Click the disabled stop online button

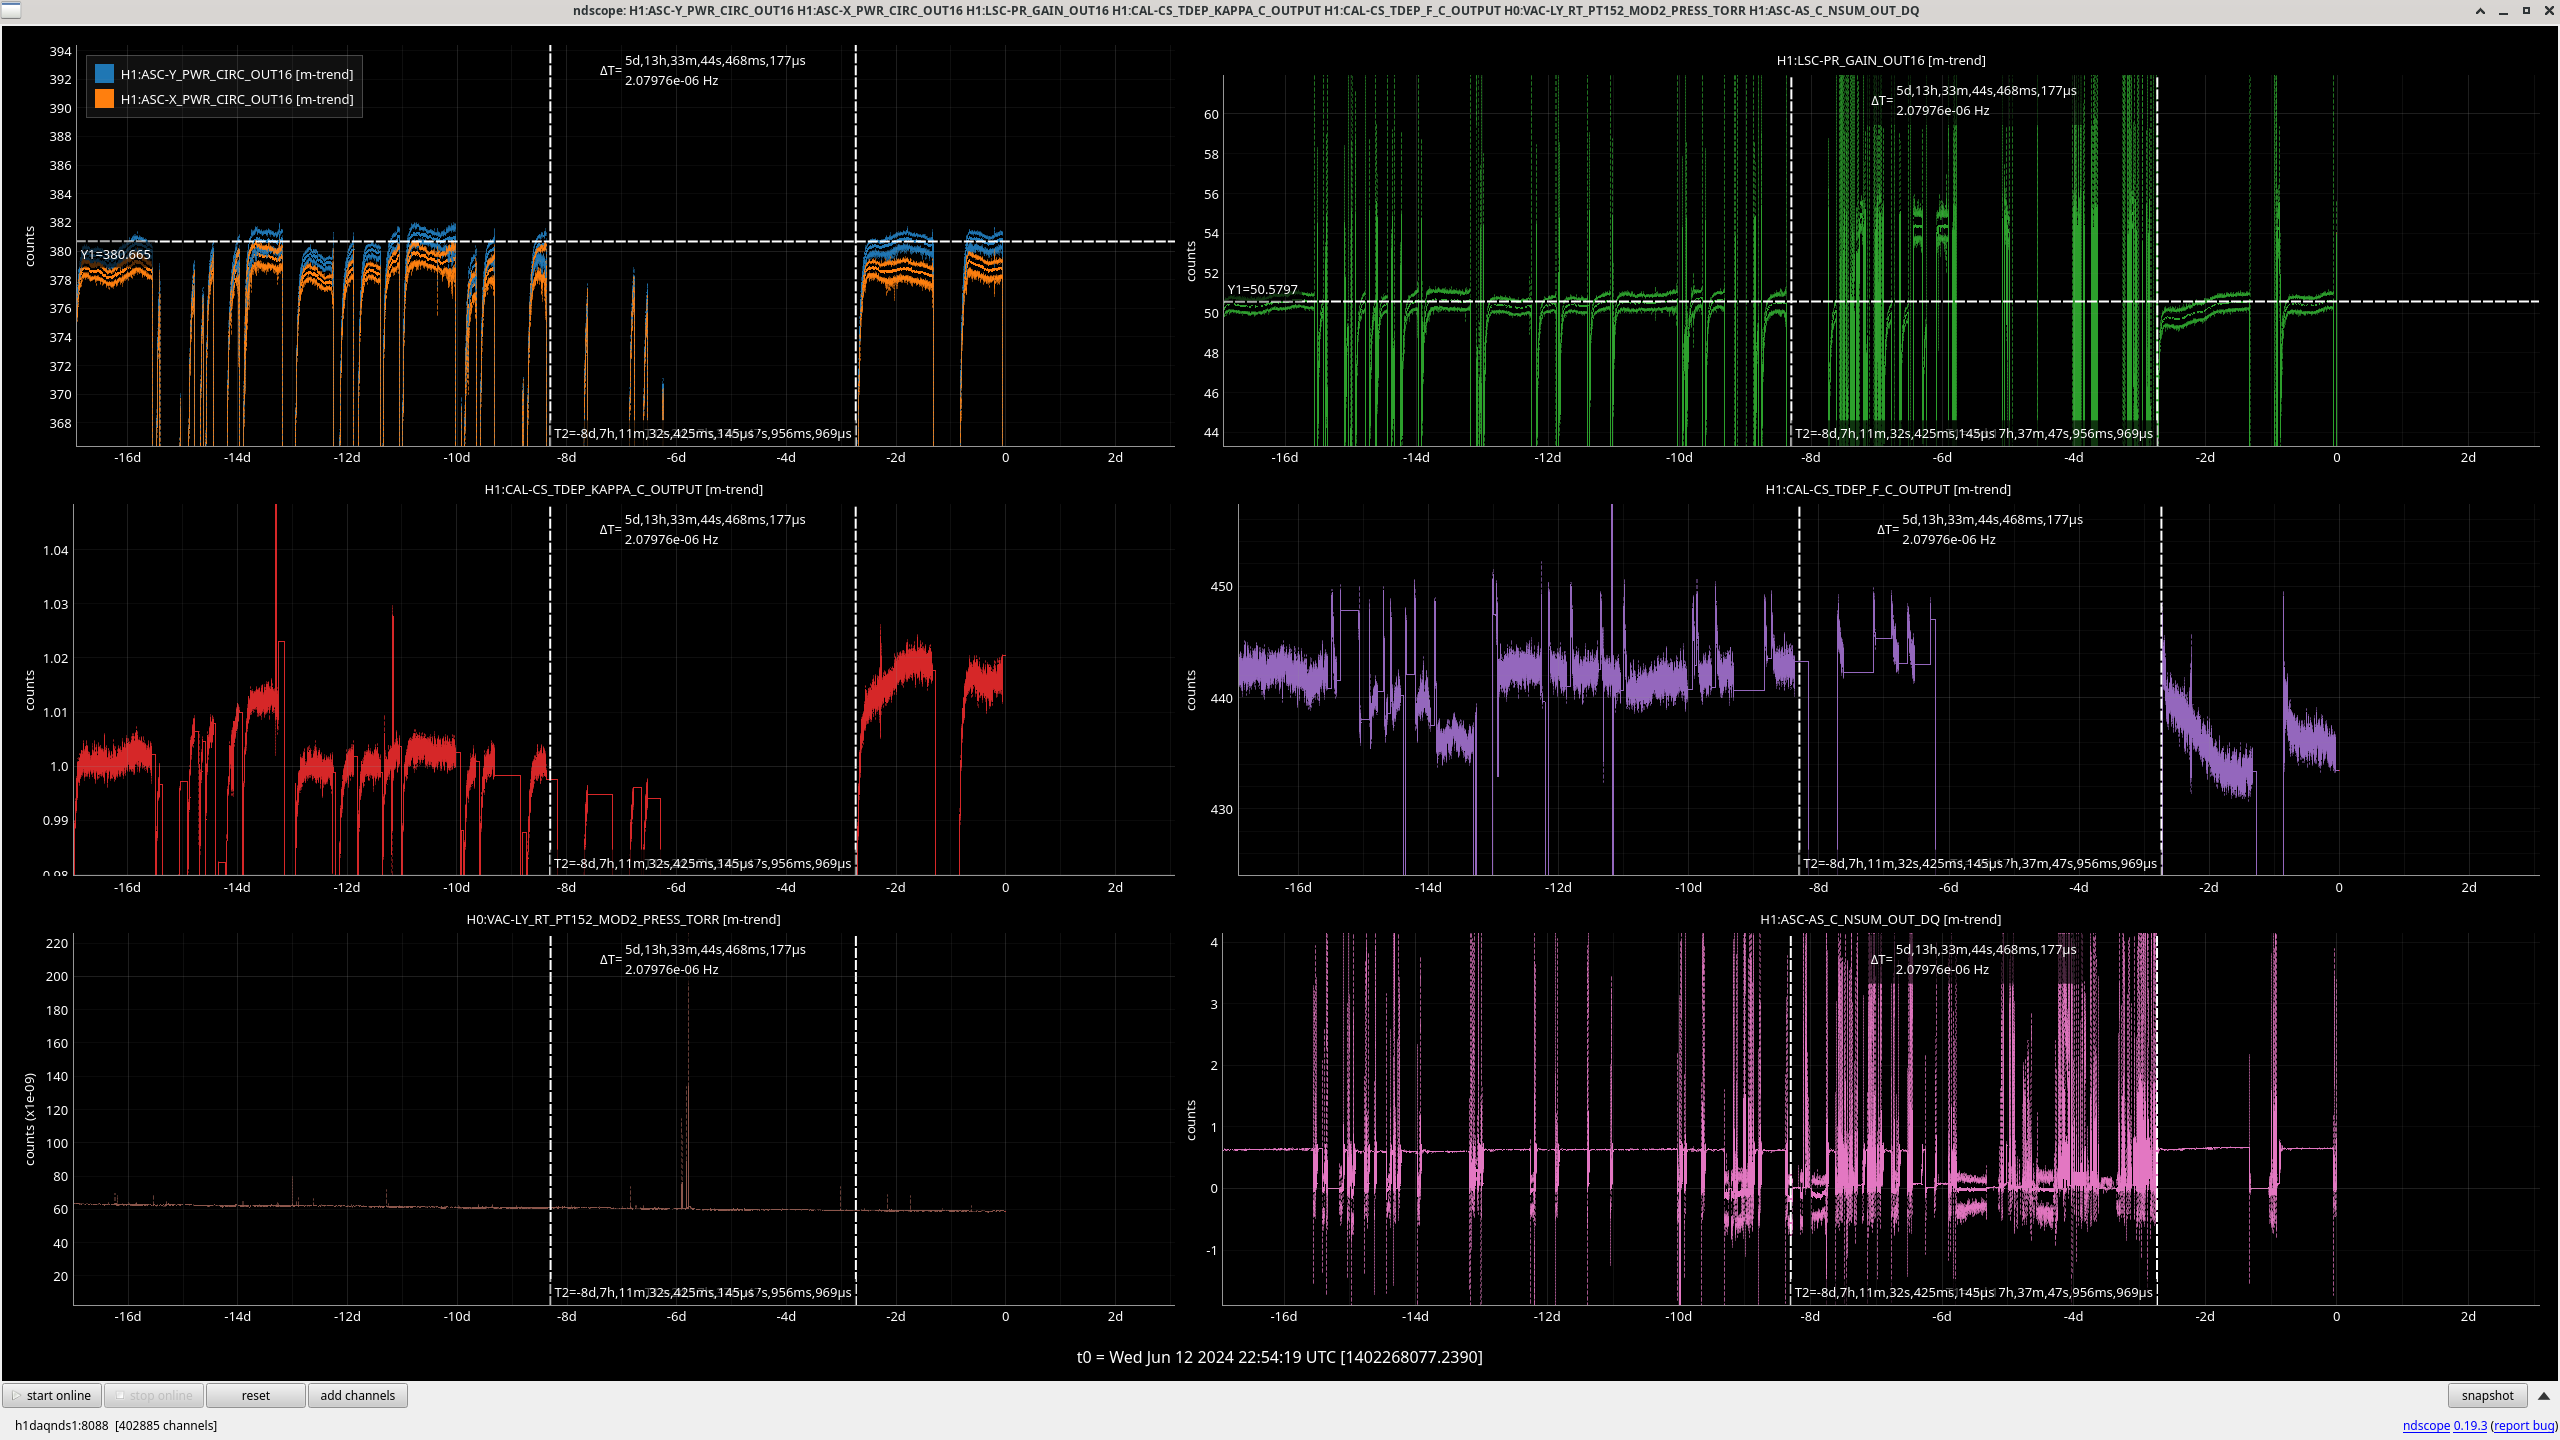[x=154, y=1395]
